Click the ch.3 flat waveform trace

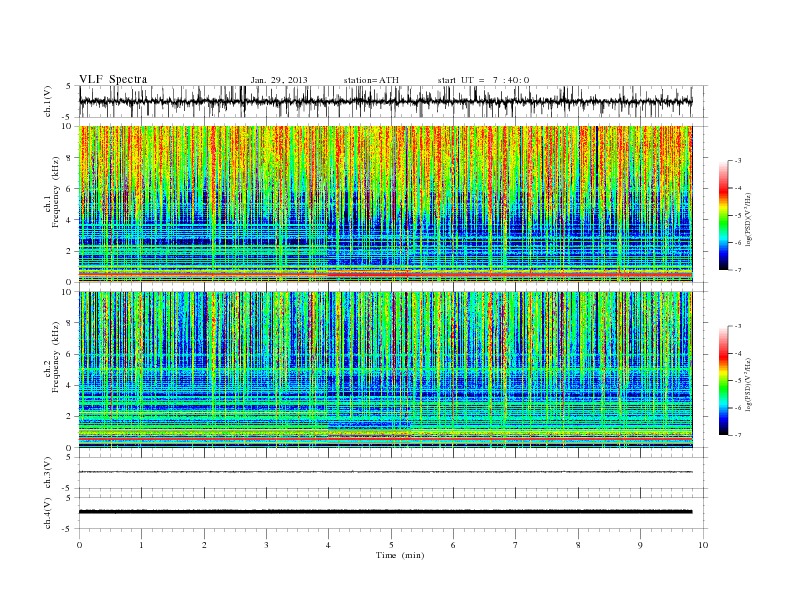[385, 472]
